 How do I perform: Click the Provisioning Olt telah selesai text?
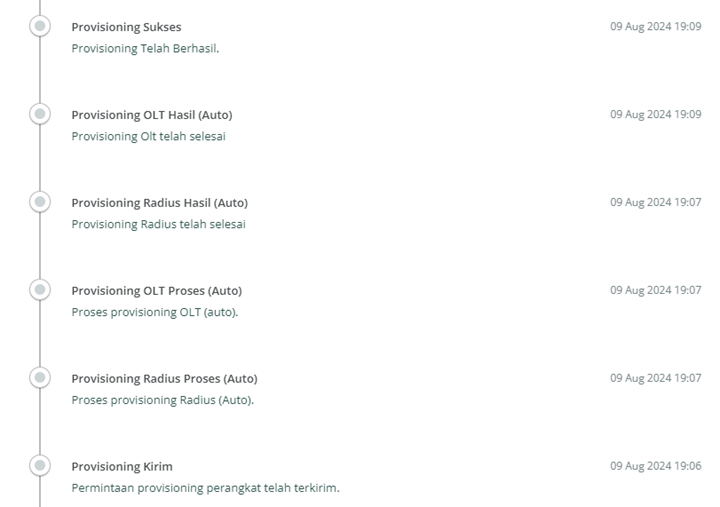click(x=148, y=136)
